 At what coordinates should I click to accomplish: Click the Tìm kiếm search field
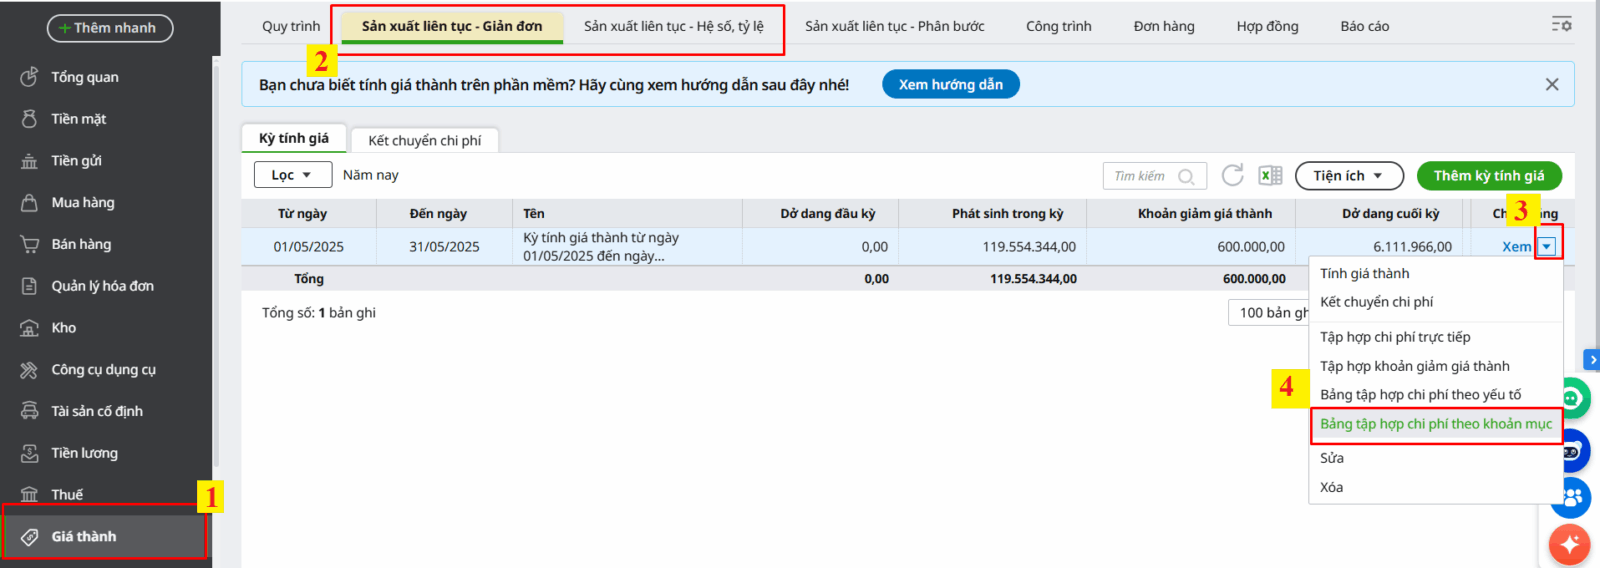[1143, 176]
